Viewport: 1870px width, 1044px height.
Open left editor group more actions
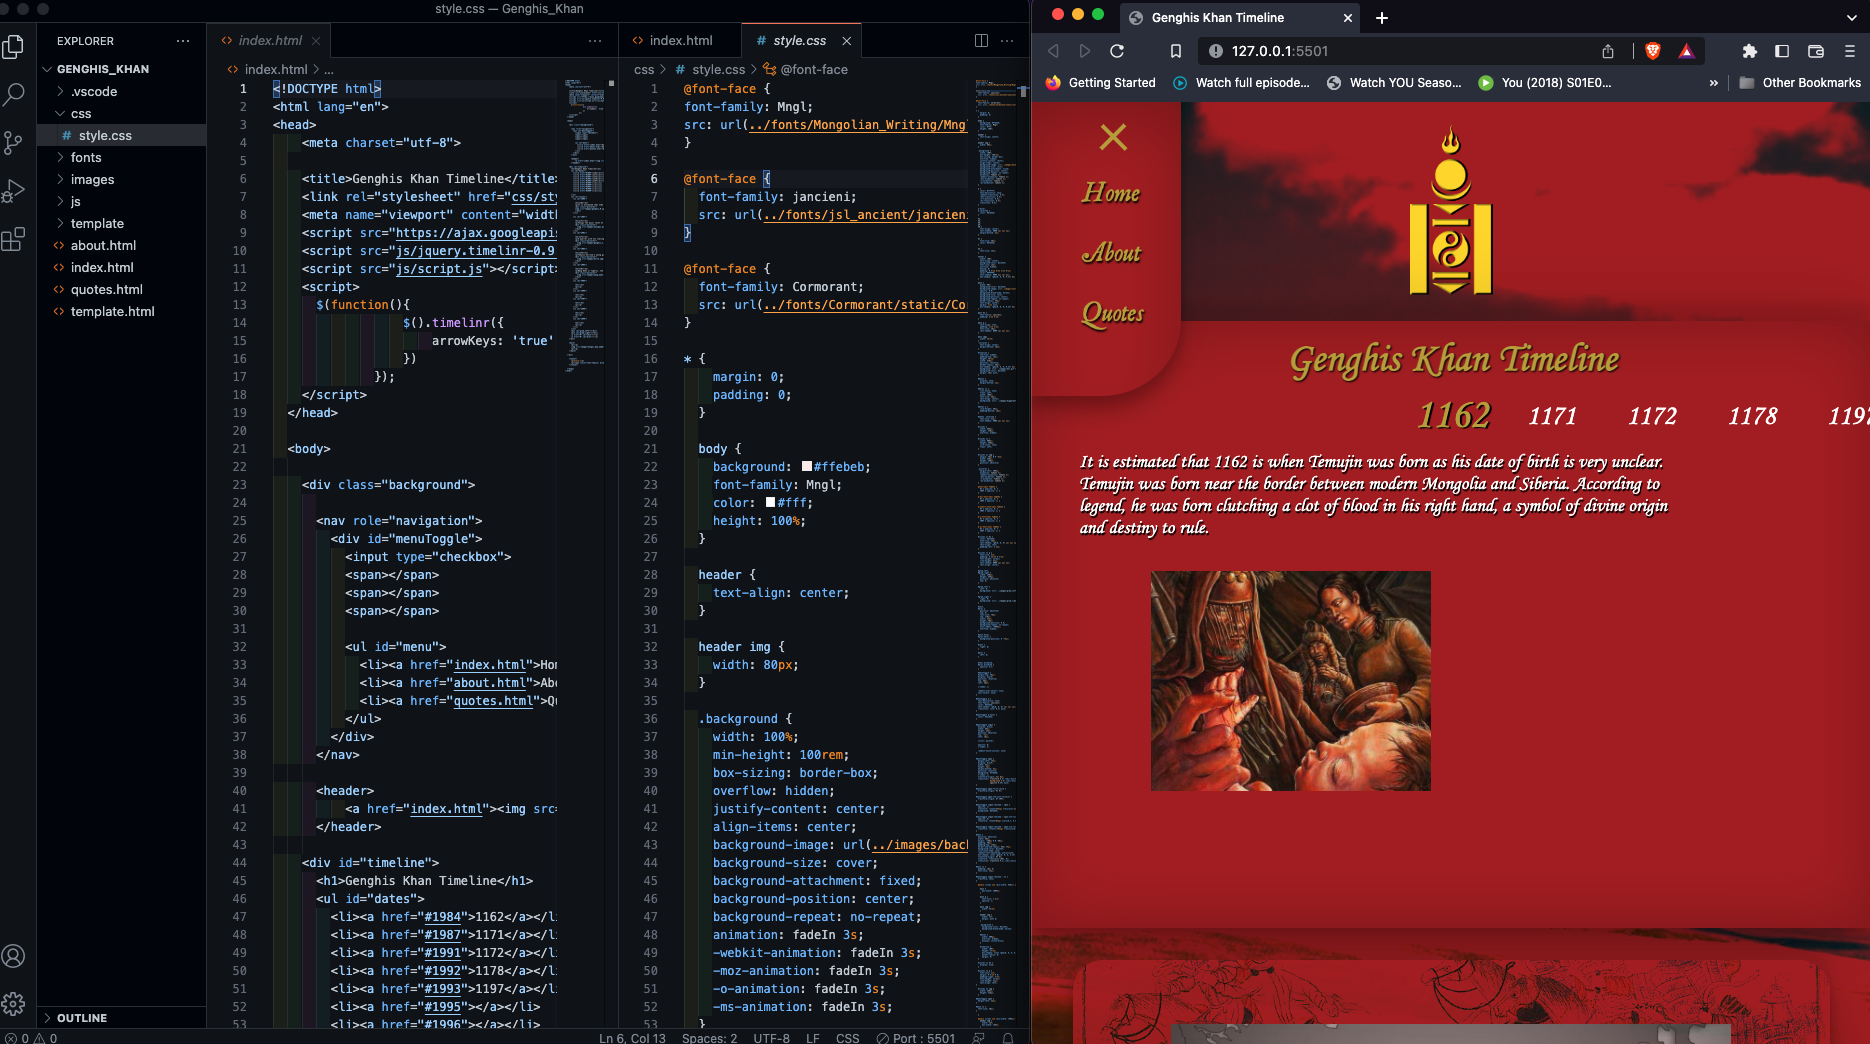pos(595,40)
